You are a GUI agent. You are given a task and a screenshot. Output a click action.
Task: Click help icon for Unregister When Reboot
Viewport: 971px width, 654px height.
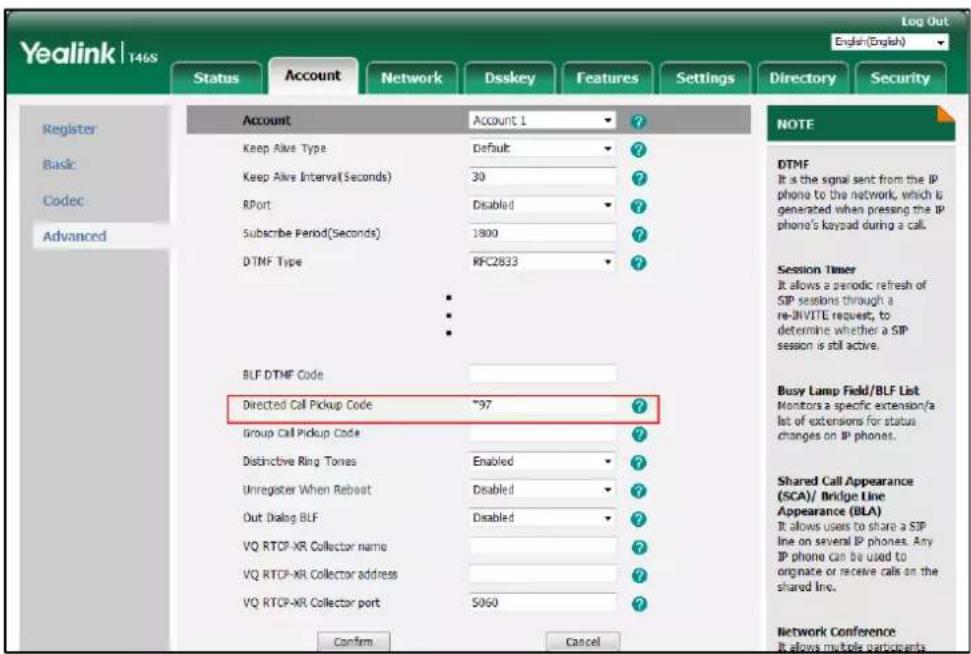[x=638, y=491]
